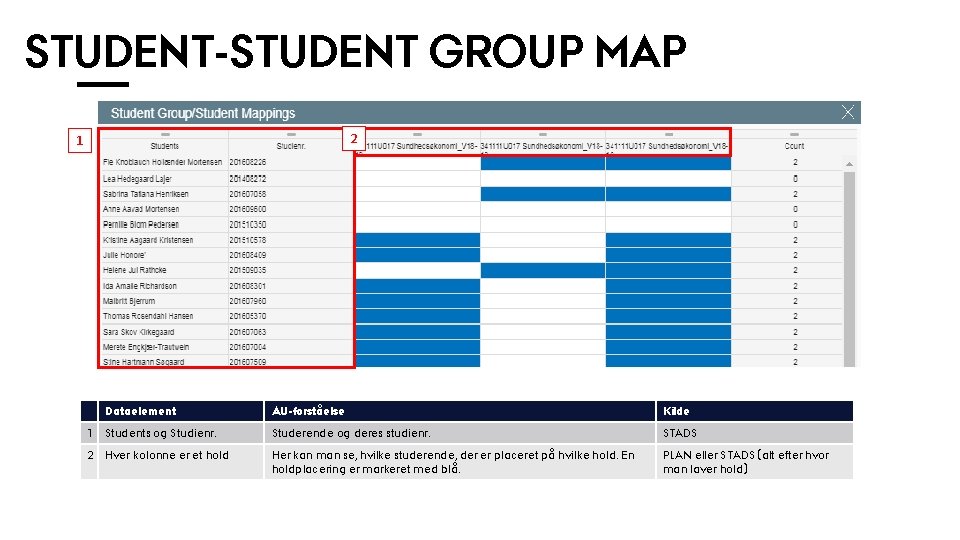Select student row Sara Skov Kirkegaard

coord(138,332)
